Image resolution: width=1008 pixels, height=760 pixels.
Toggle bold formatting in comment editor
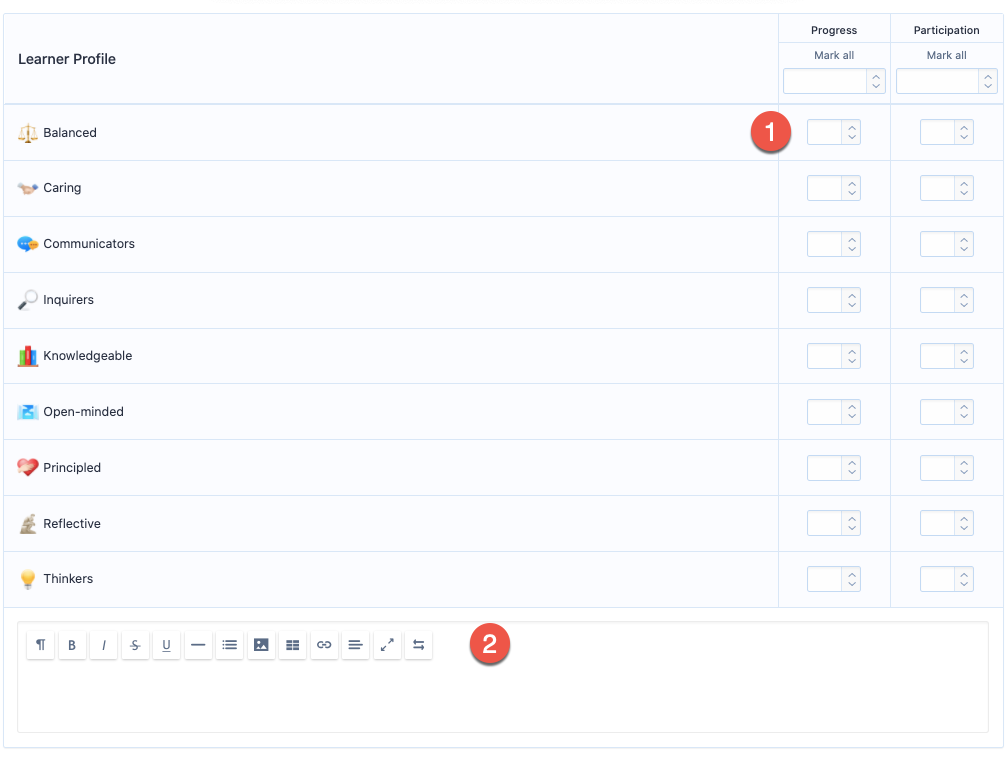(72, 646)
